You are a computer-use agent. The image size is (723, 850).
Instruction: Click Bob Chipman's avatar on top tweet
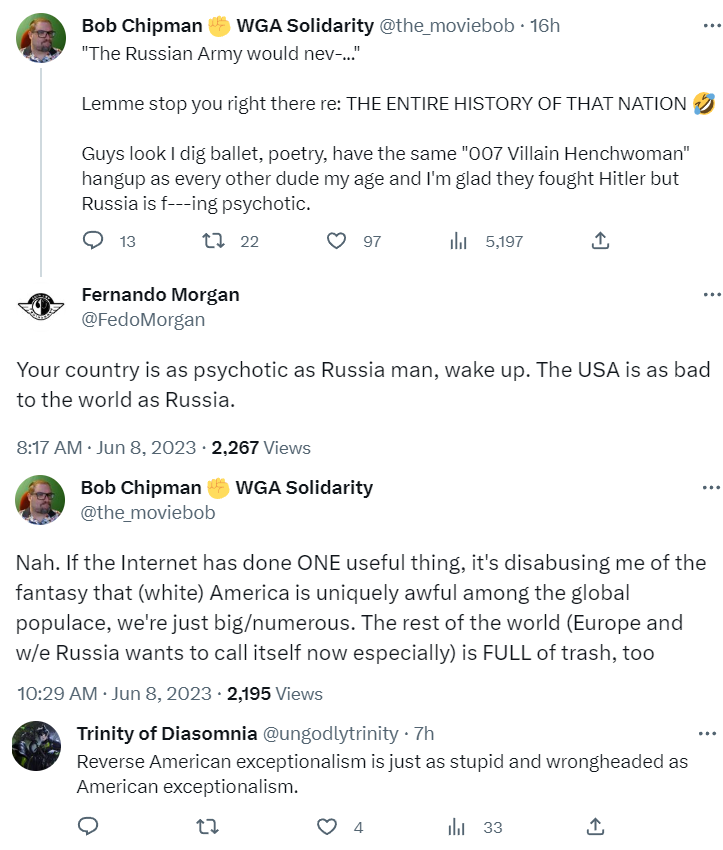point(40,38)
